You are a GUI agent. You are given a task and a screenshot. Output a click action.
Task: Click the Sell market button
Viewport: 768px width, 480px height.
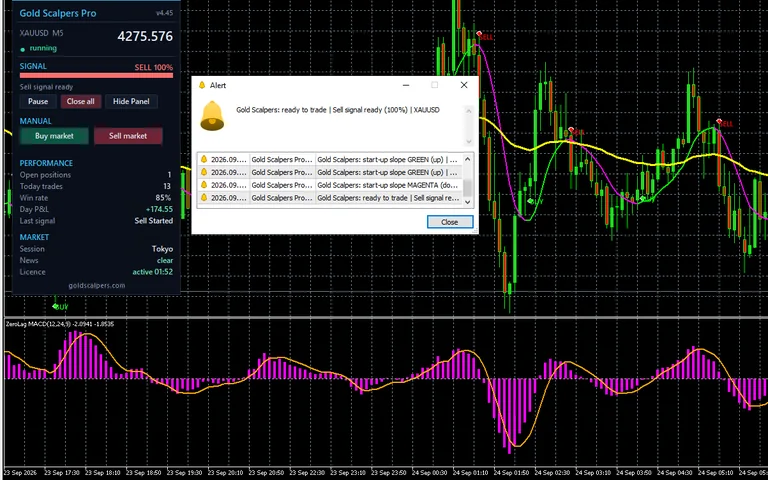click(x=128, y=136)
